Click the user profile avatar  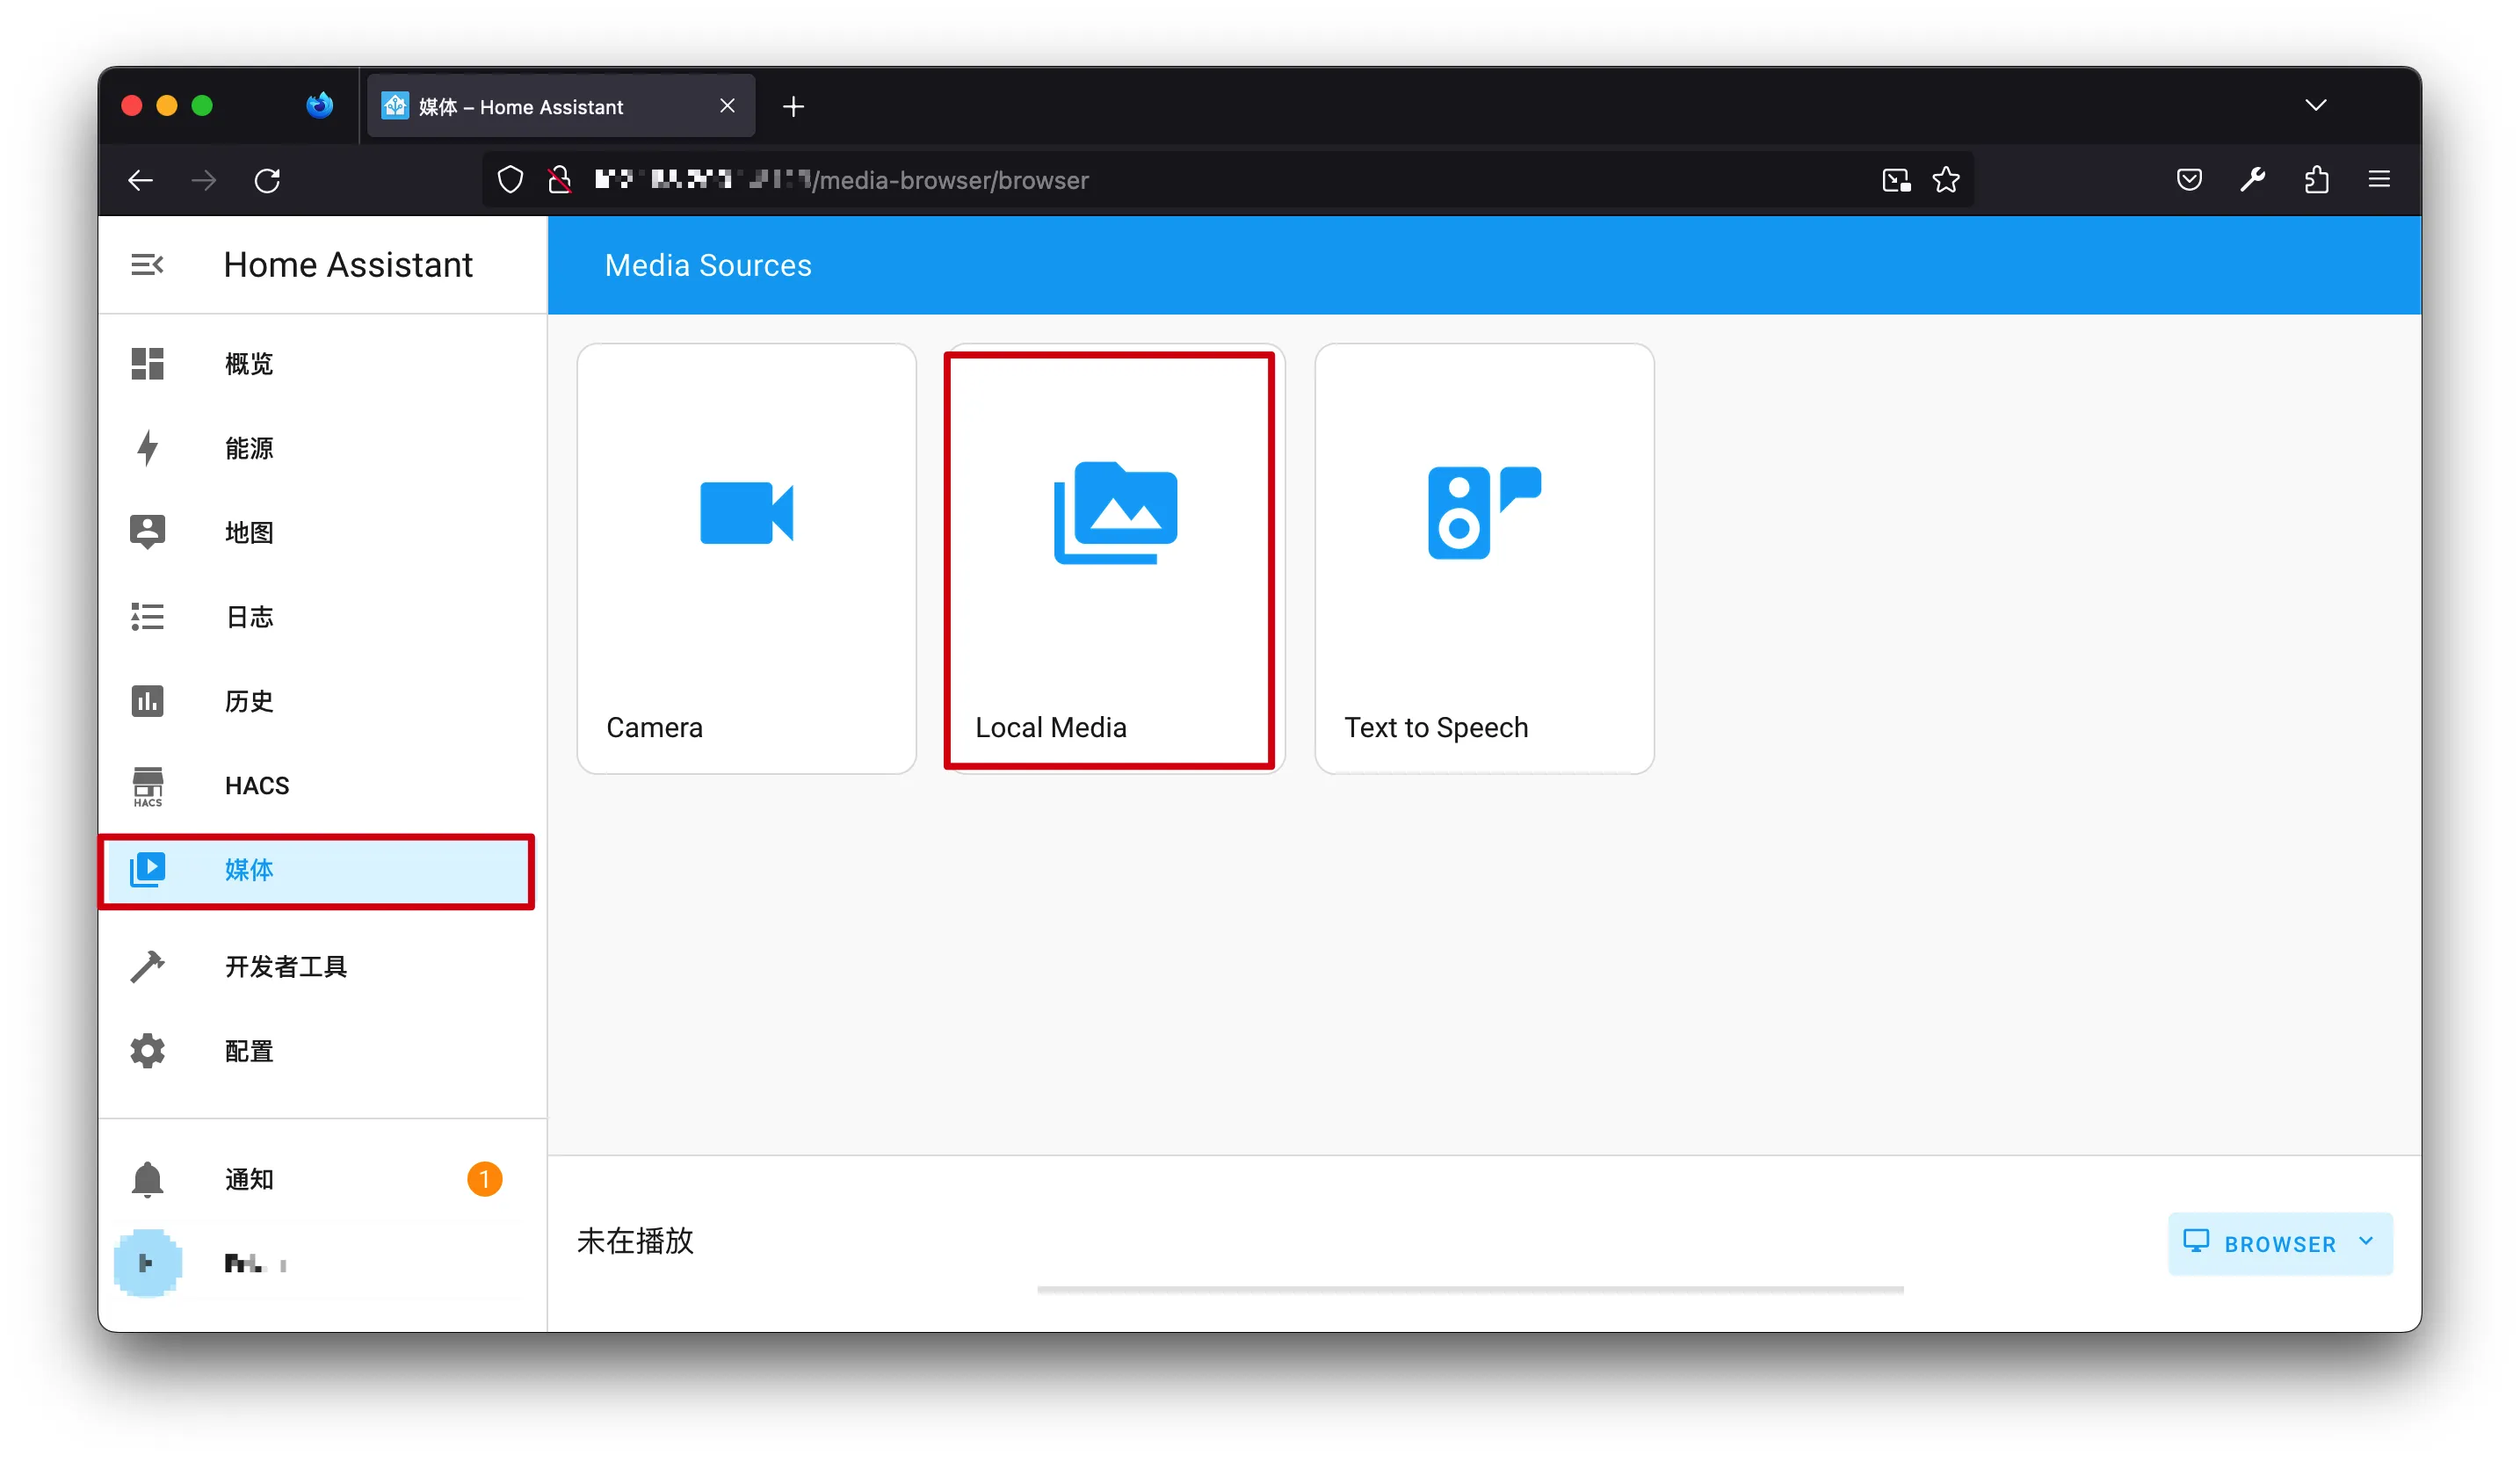[147, 1264]
